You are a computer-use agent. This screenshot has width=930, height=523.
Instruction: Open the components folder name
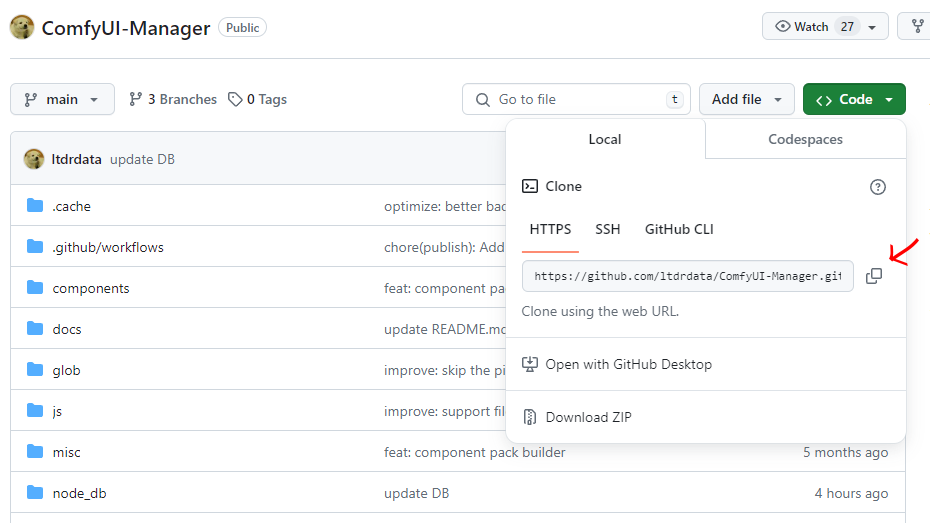tap(91, 288)
